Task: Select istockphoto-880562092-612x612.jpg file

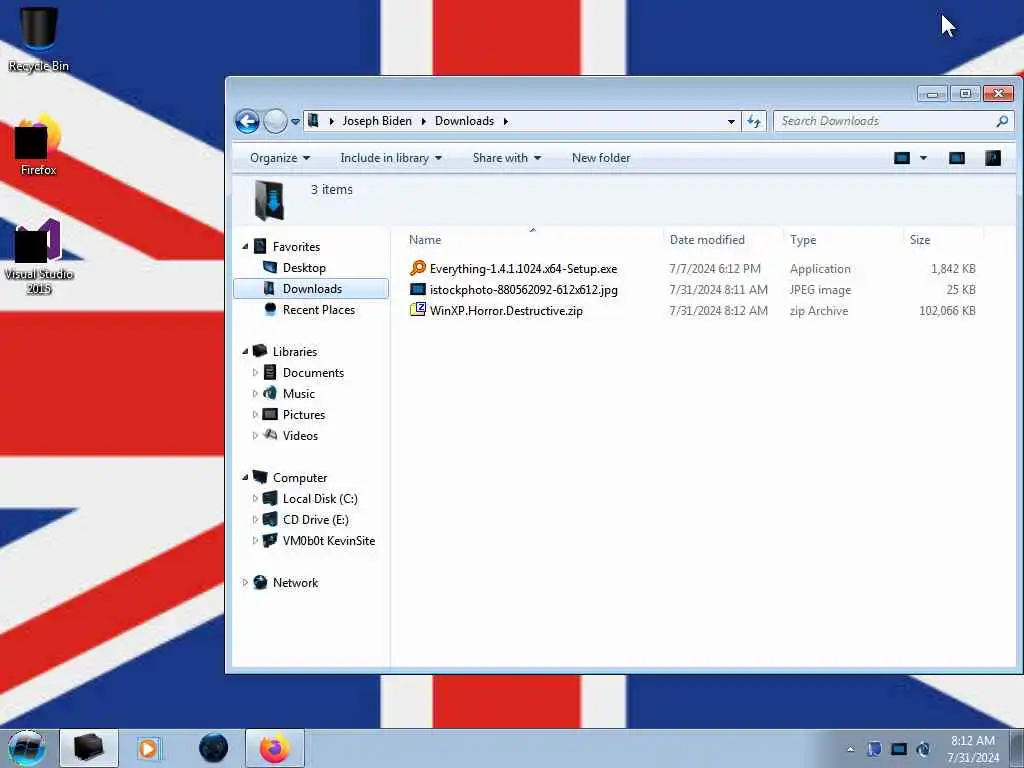Action: pyautogui.click(x=523, y=289)
